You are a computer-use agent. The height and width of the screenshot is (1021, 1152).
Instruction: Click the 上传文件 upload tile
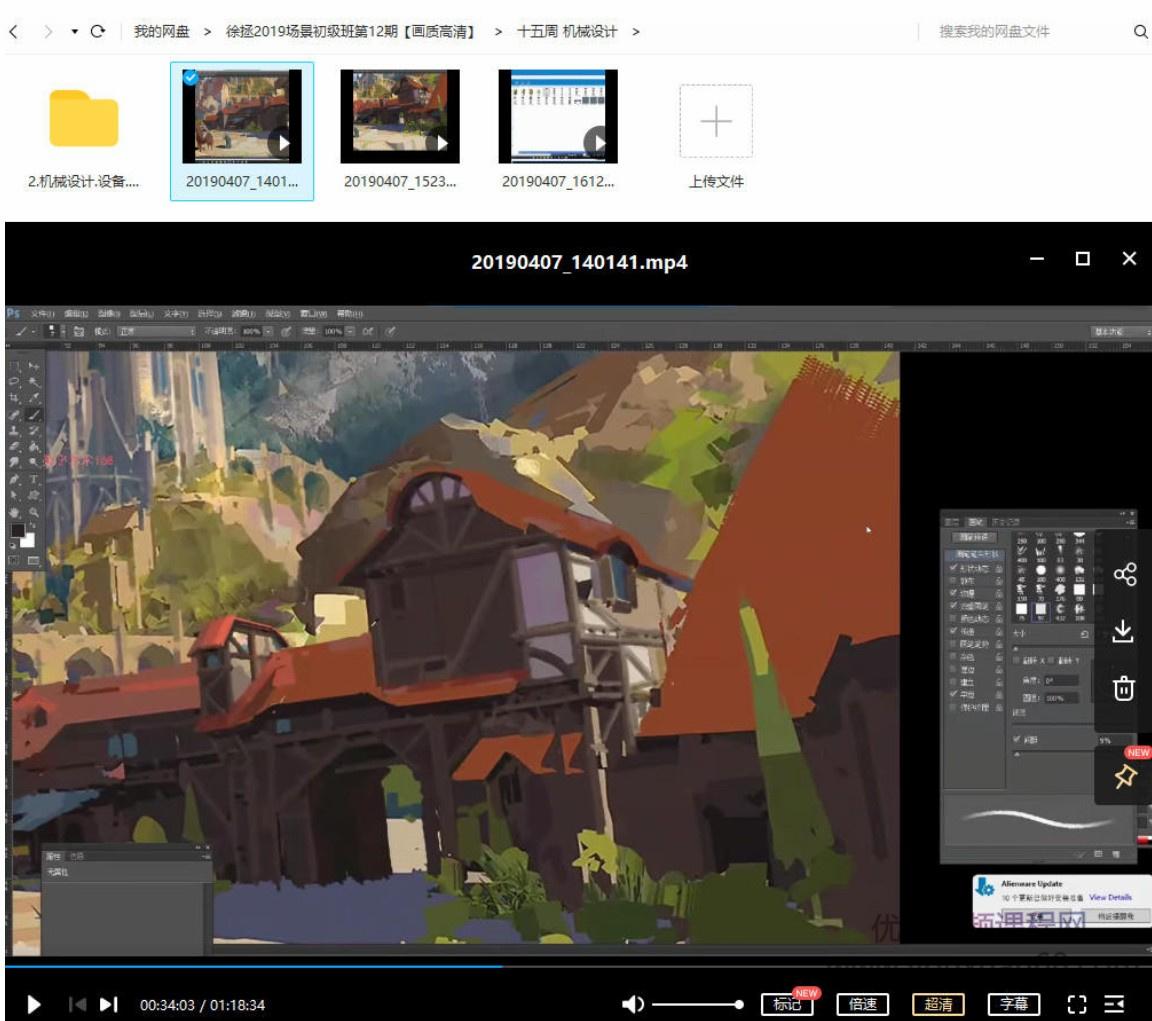pos(716,132)
